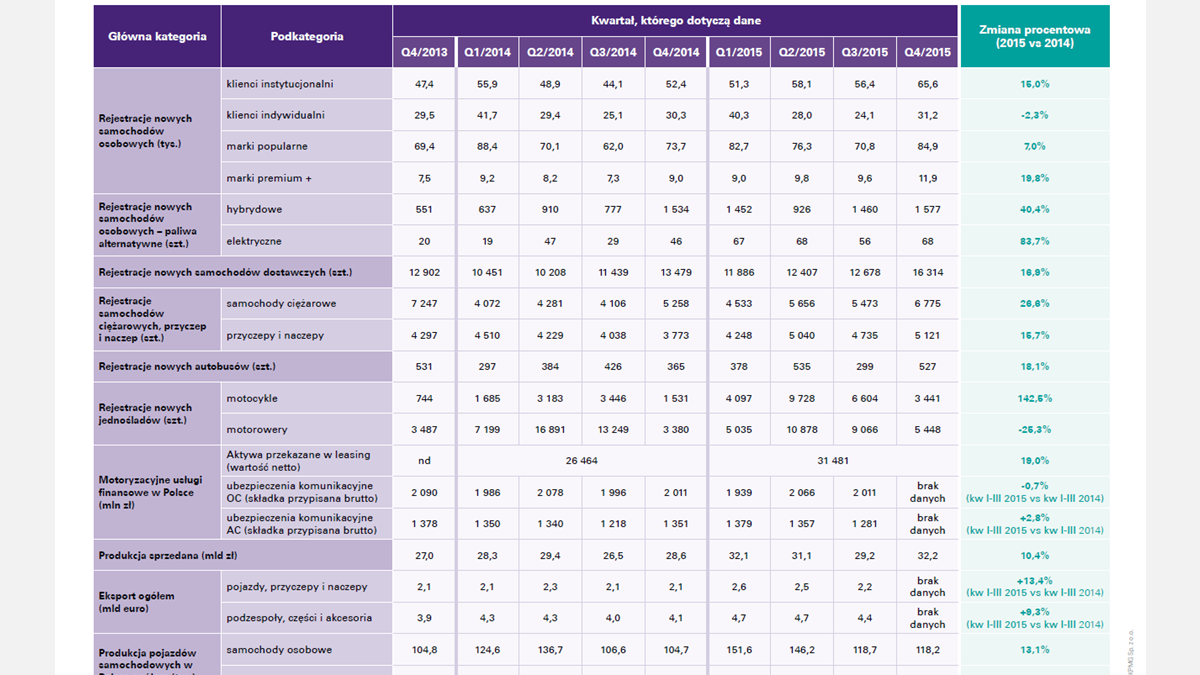Image resolution: width=1200 pixels, height=675 pixels.
Task: Click the marki premium + subcategory label
Action: click(268, 178)
